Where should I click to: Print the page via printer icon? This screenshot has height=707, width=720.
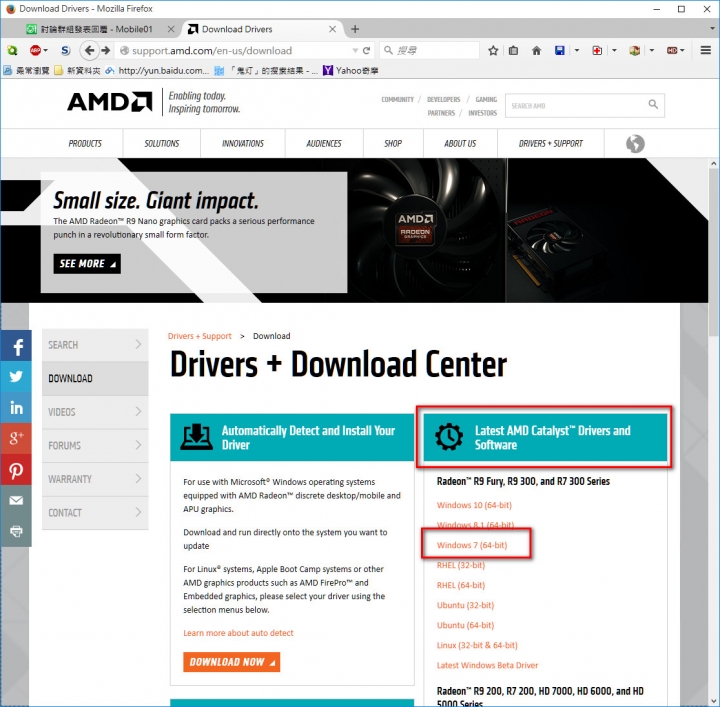click(x=16, y=531)
